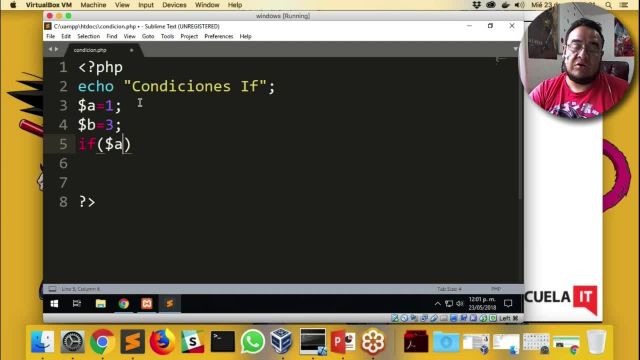The width and height of the screenshot is (640, 360).
Task: Open the Tools menu
Action: (x=167, y=36)
